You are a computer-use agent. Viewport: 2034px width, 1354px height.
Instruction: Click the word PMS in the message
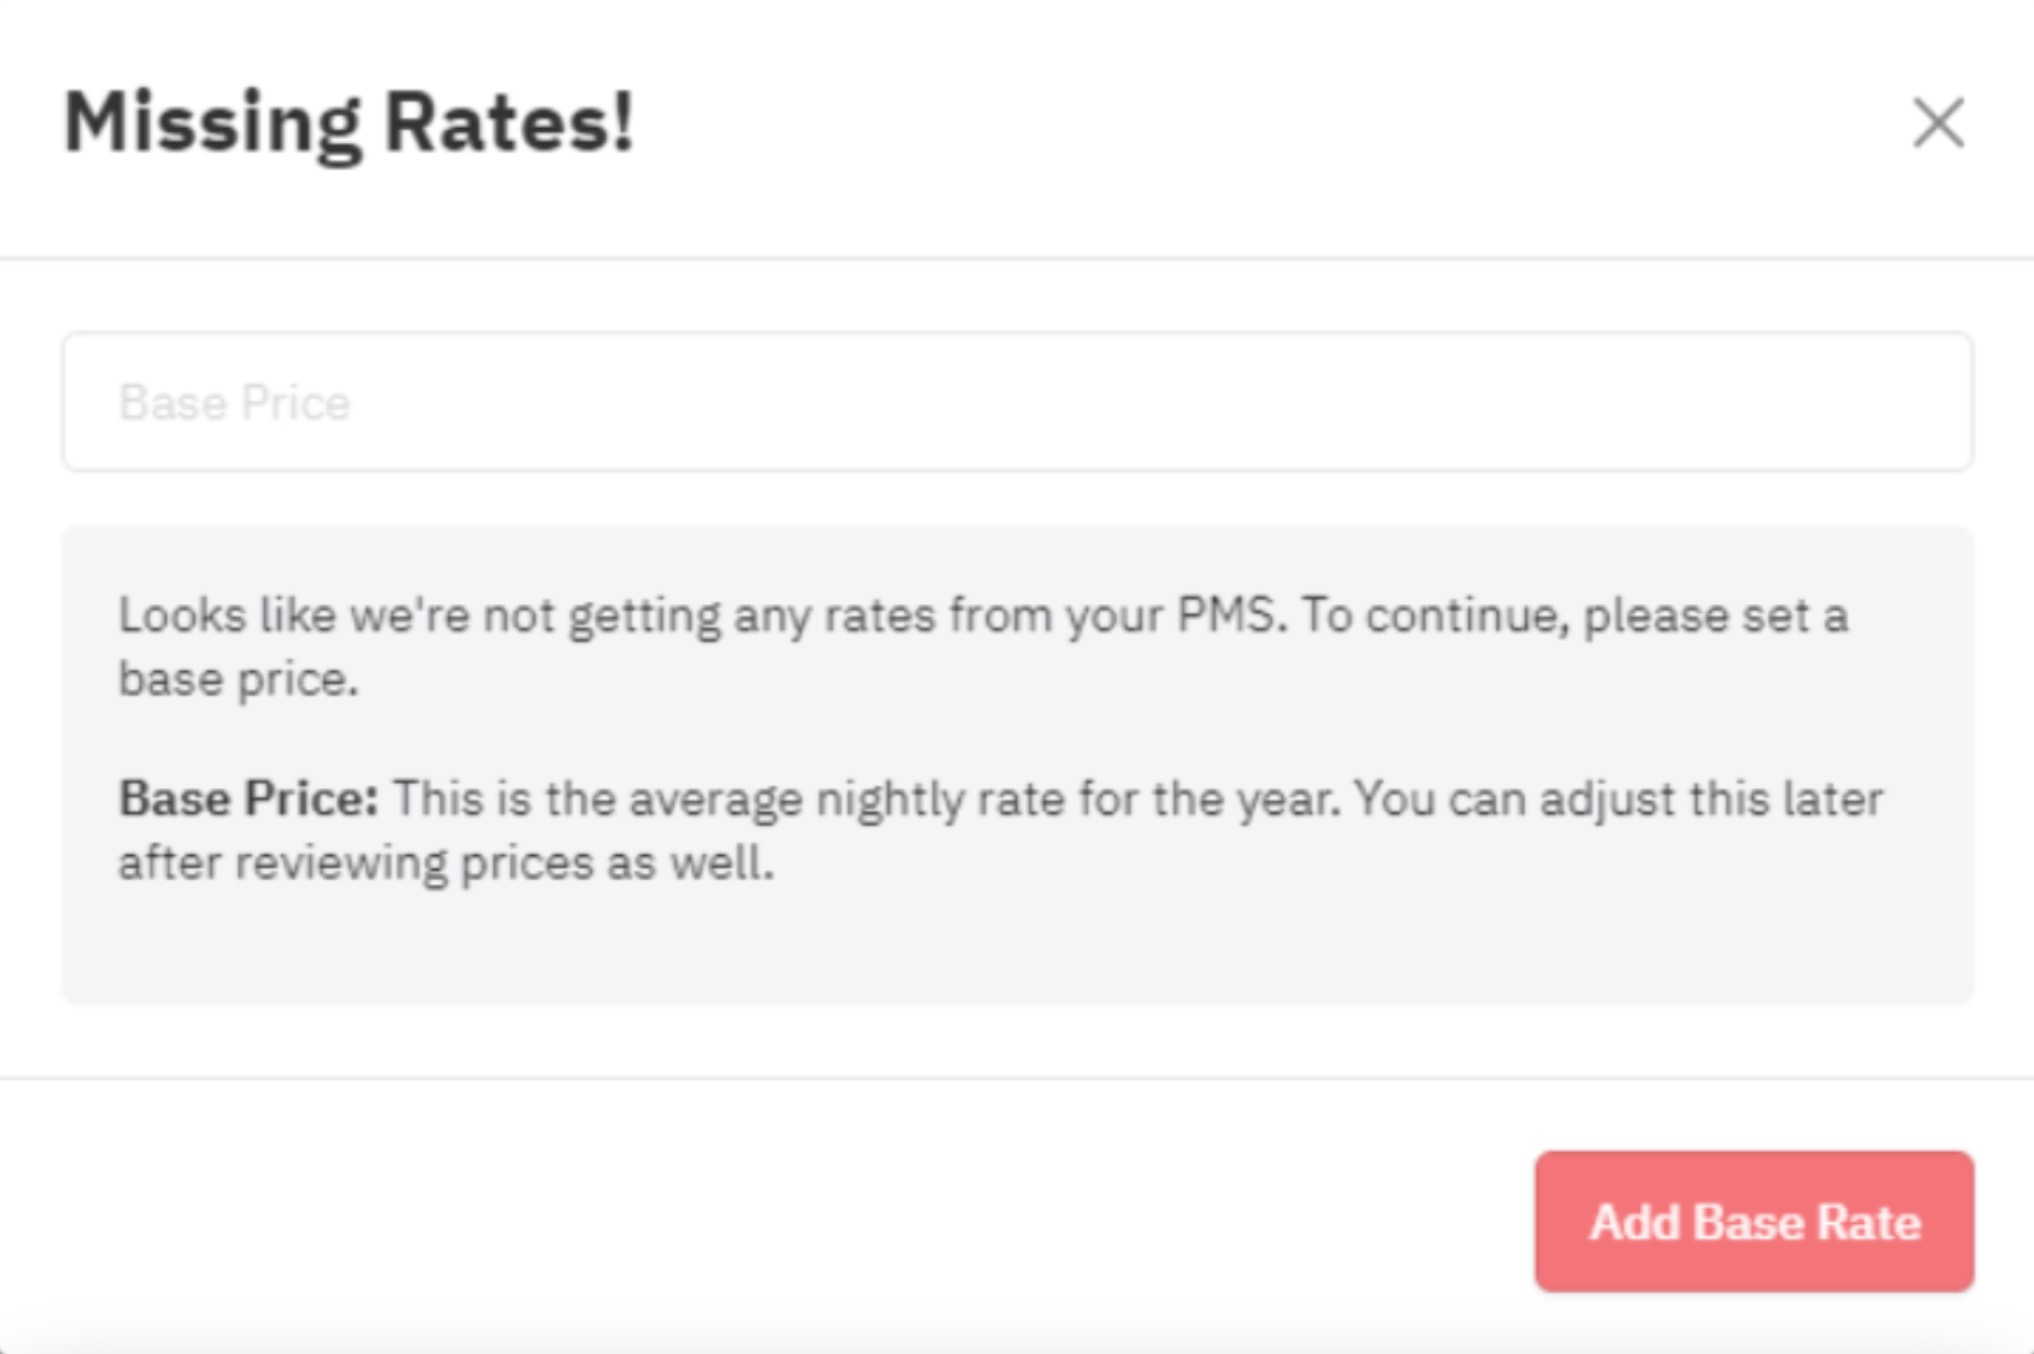[1230, 615]
